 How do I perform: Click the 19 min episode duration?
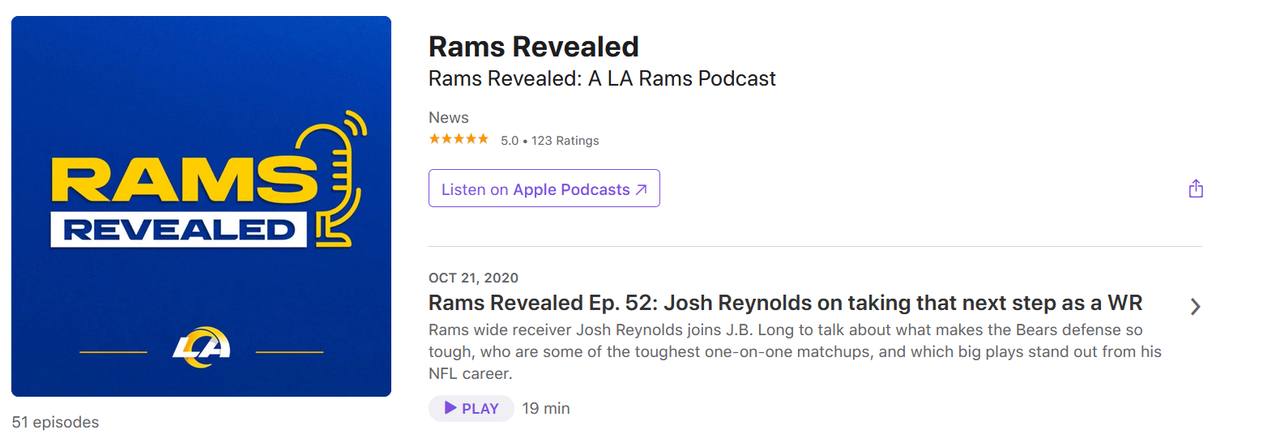(x=546, y=408)
